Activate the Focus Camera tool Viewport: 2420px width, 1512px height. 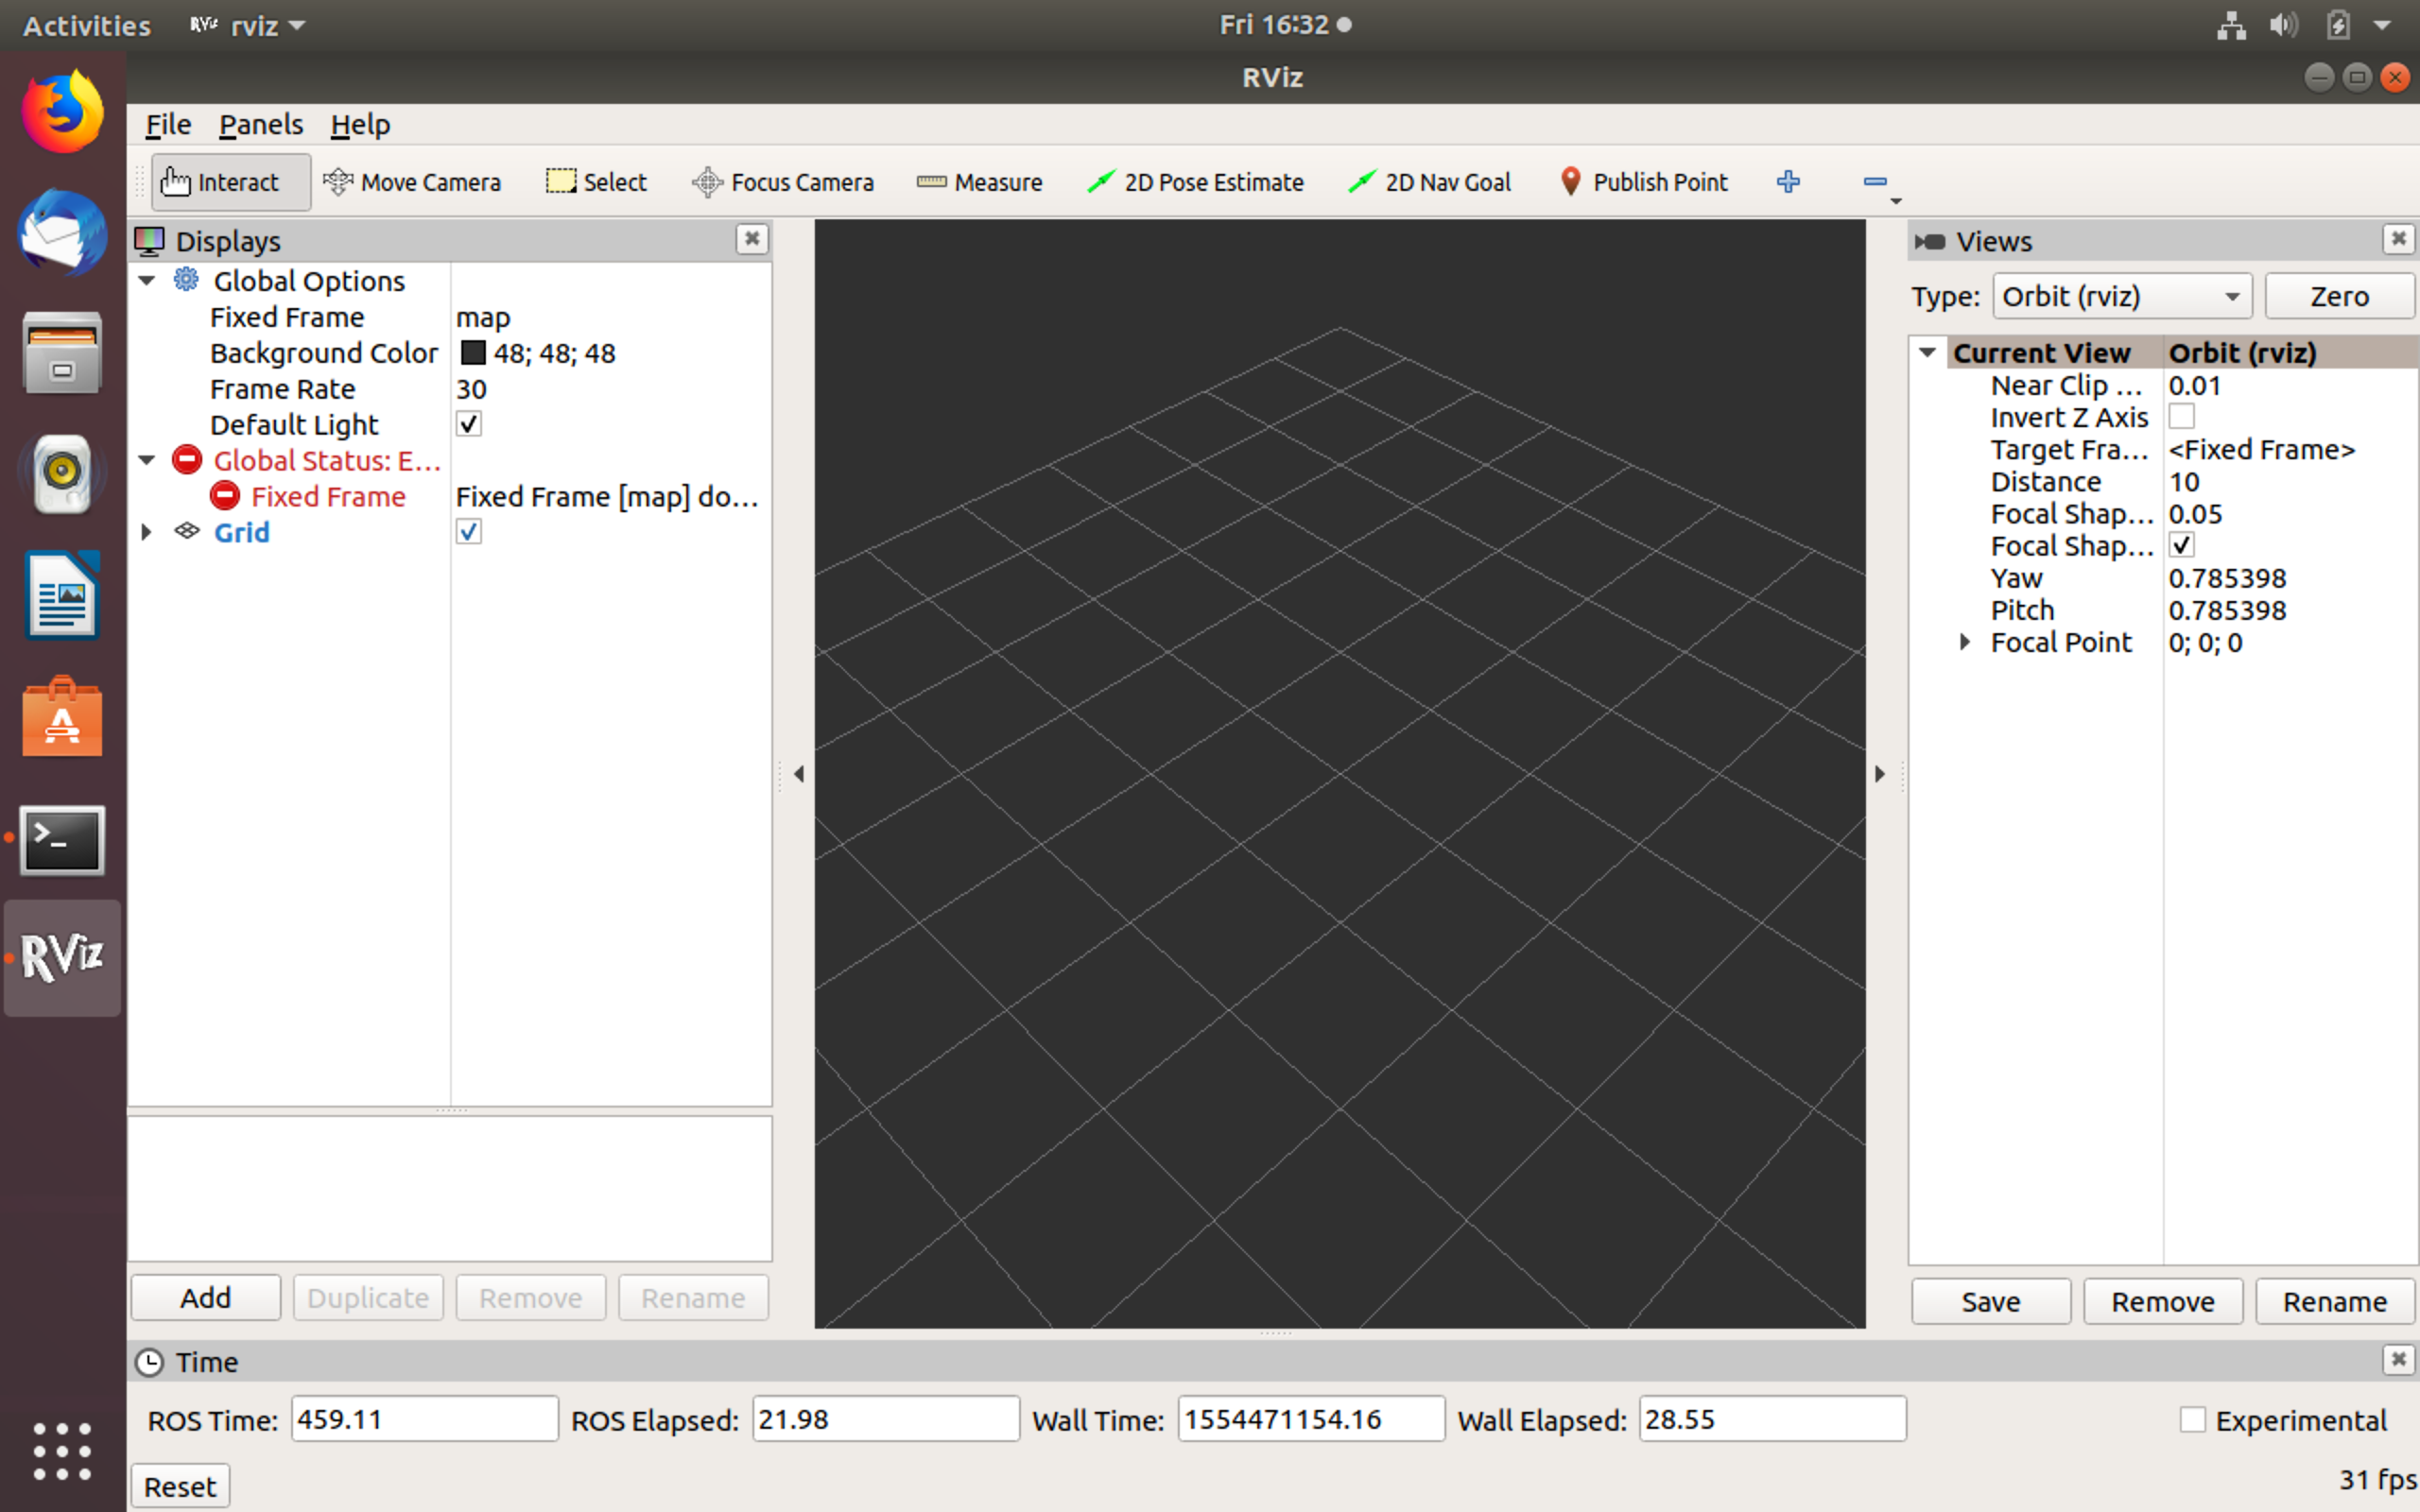click(783, 182)
